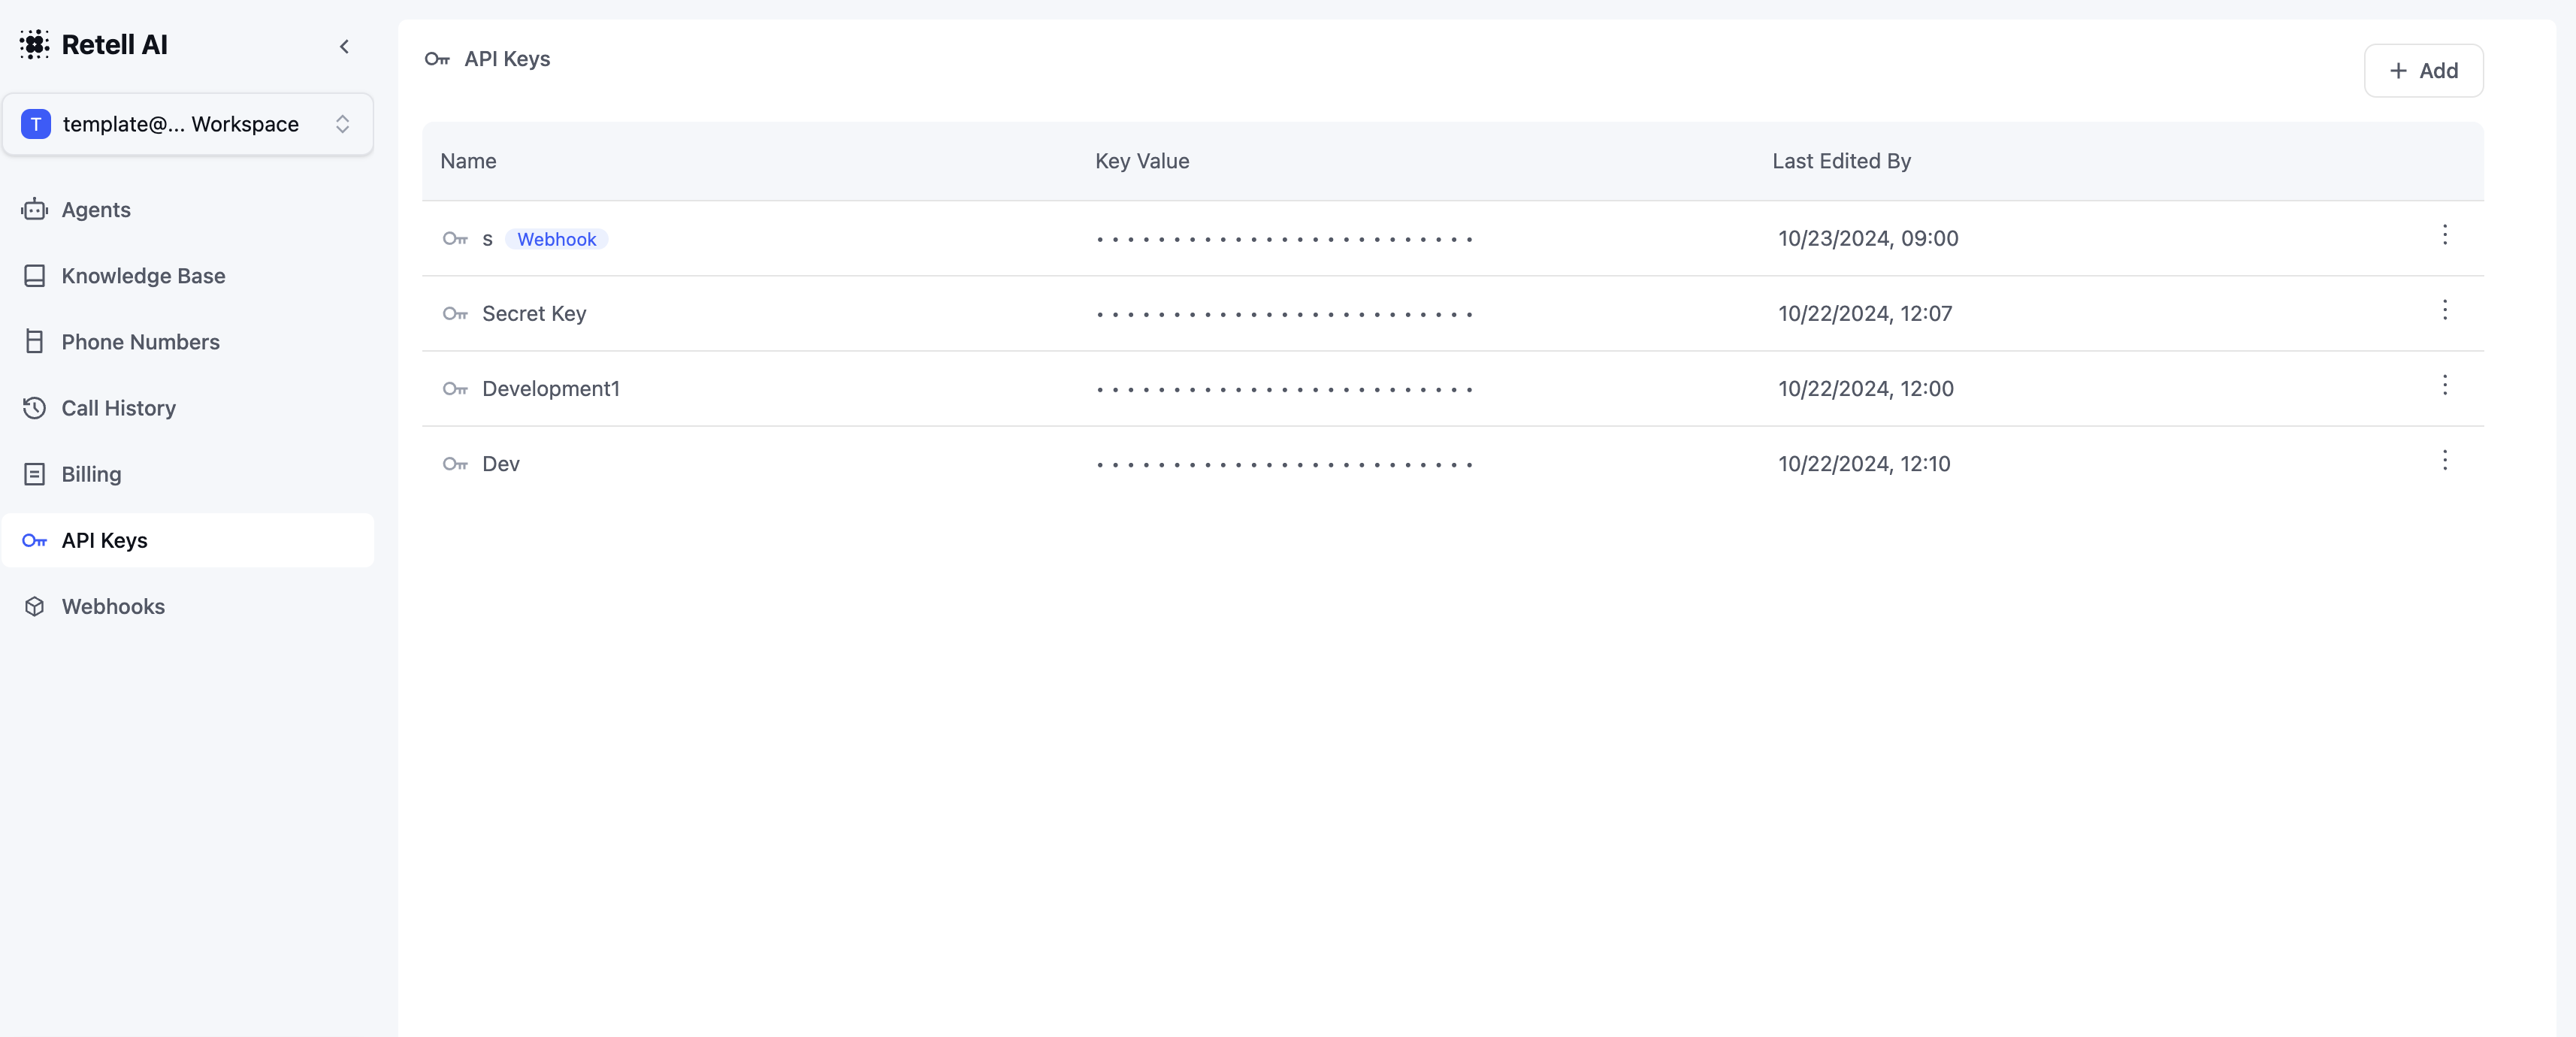Click the API Keys page title

(507, 59)
